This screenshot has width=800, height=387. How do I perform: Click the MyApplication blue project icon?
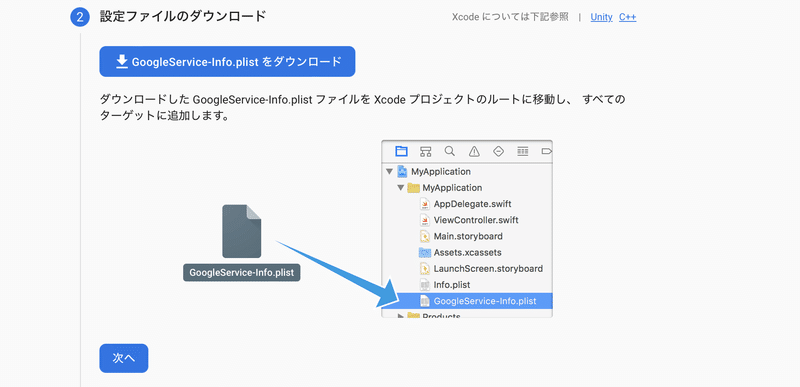click(x=403, y=172)
